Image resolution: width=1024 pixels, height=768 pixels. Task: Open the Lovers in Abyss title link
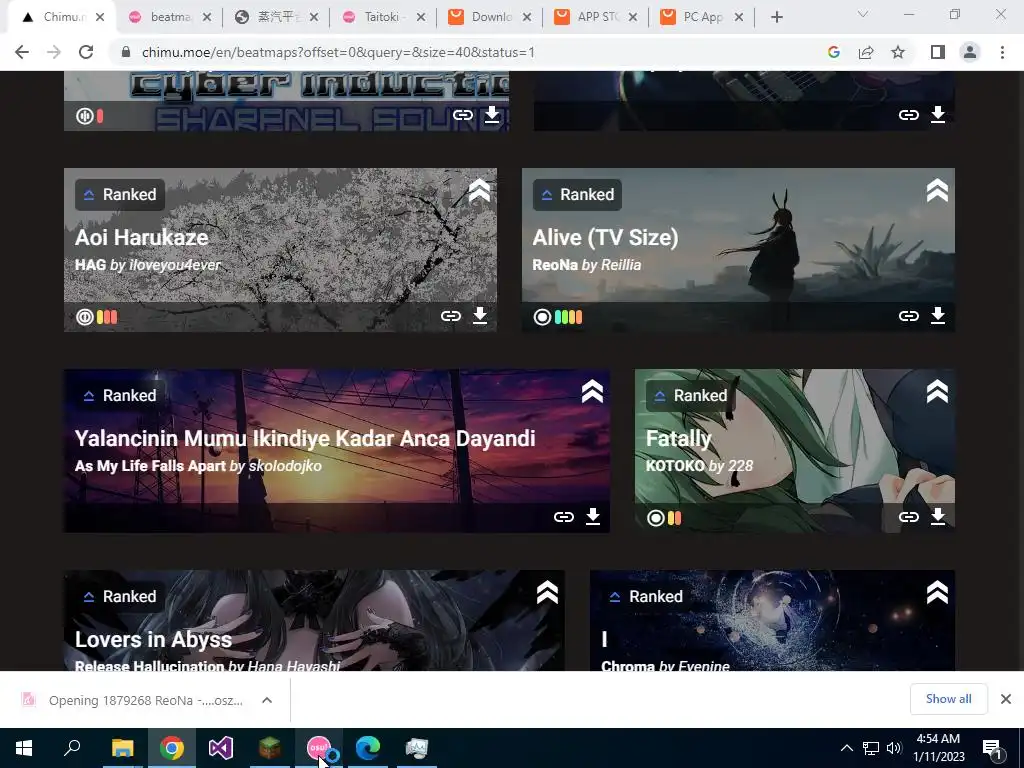(x=153, y=639)
